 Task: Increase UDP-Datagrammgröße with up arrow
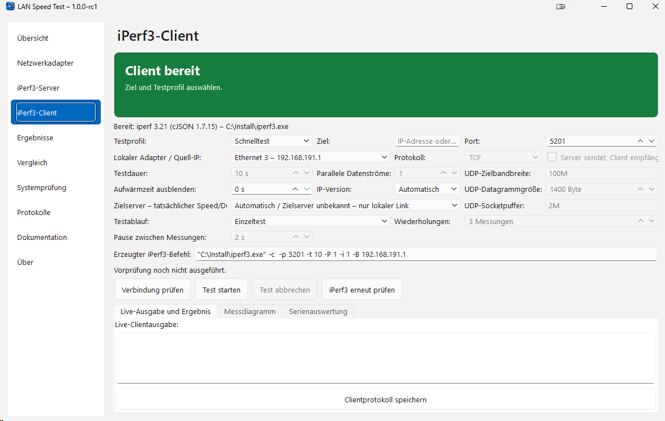640,189
